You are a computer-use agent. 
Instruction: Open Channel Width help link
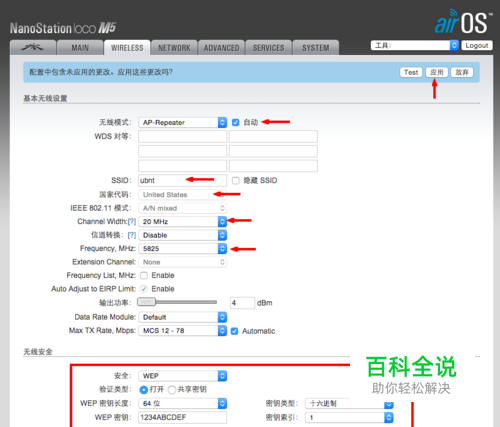(x=132, y=222)
